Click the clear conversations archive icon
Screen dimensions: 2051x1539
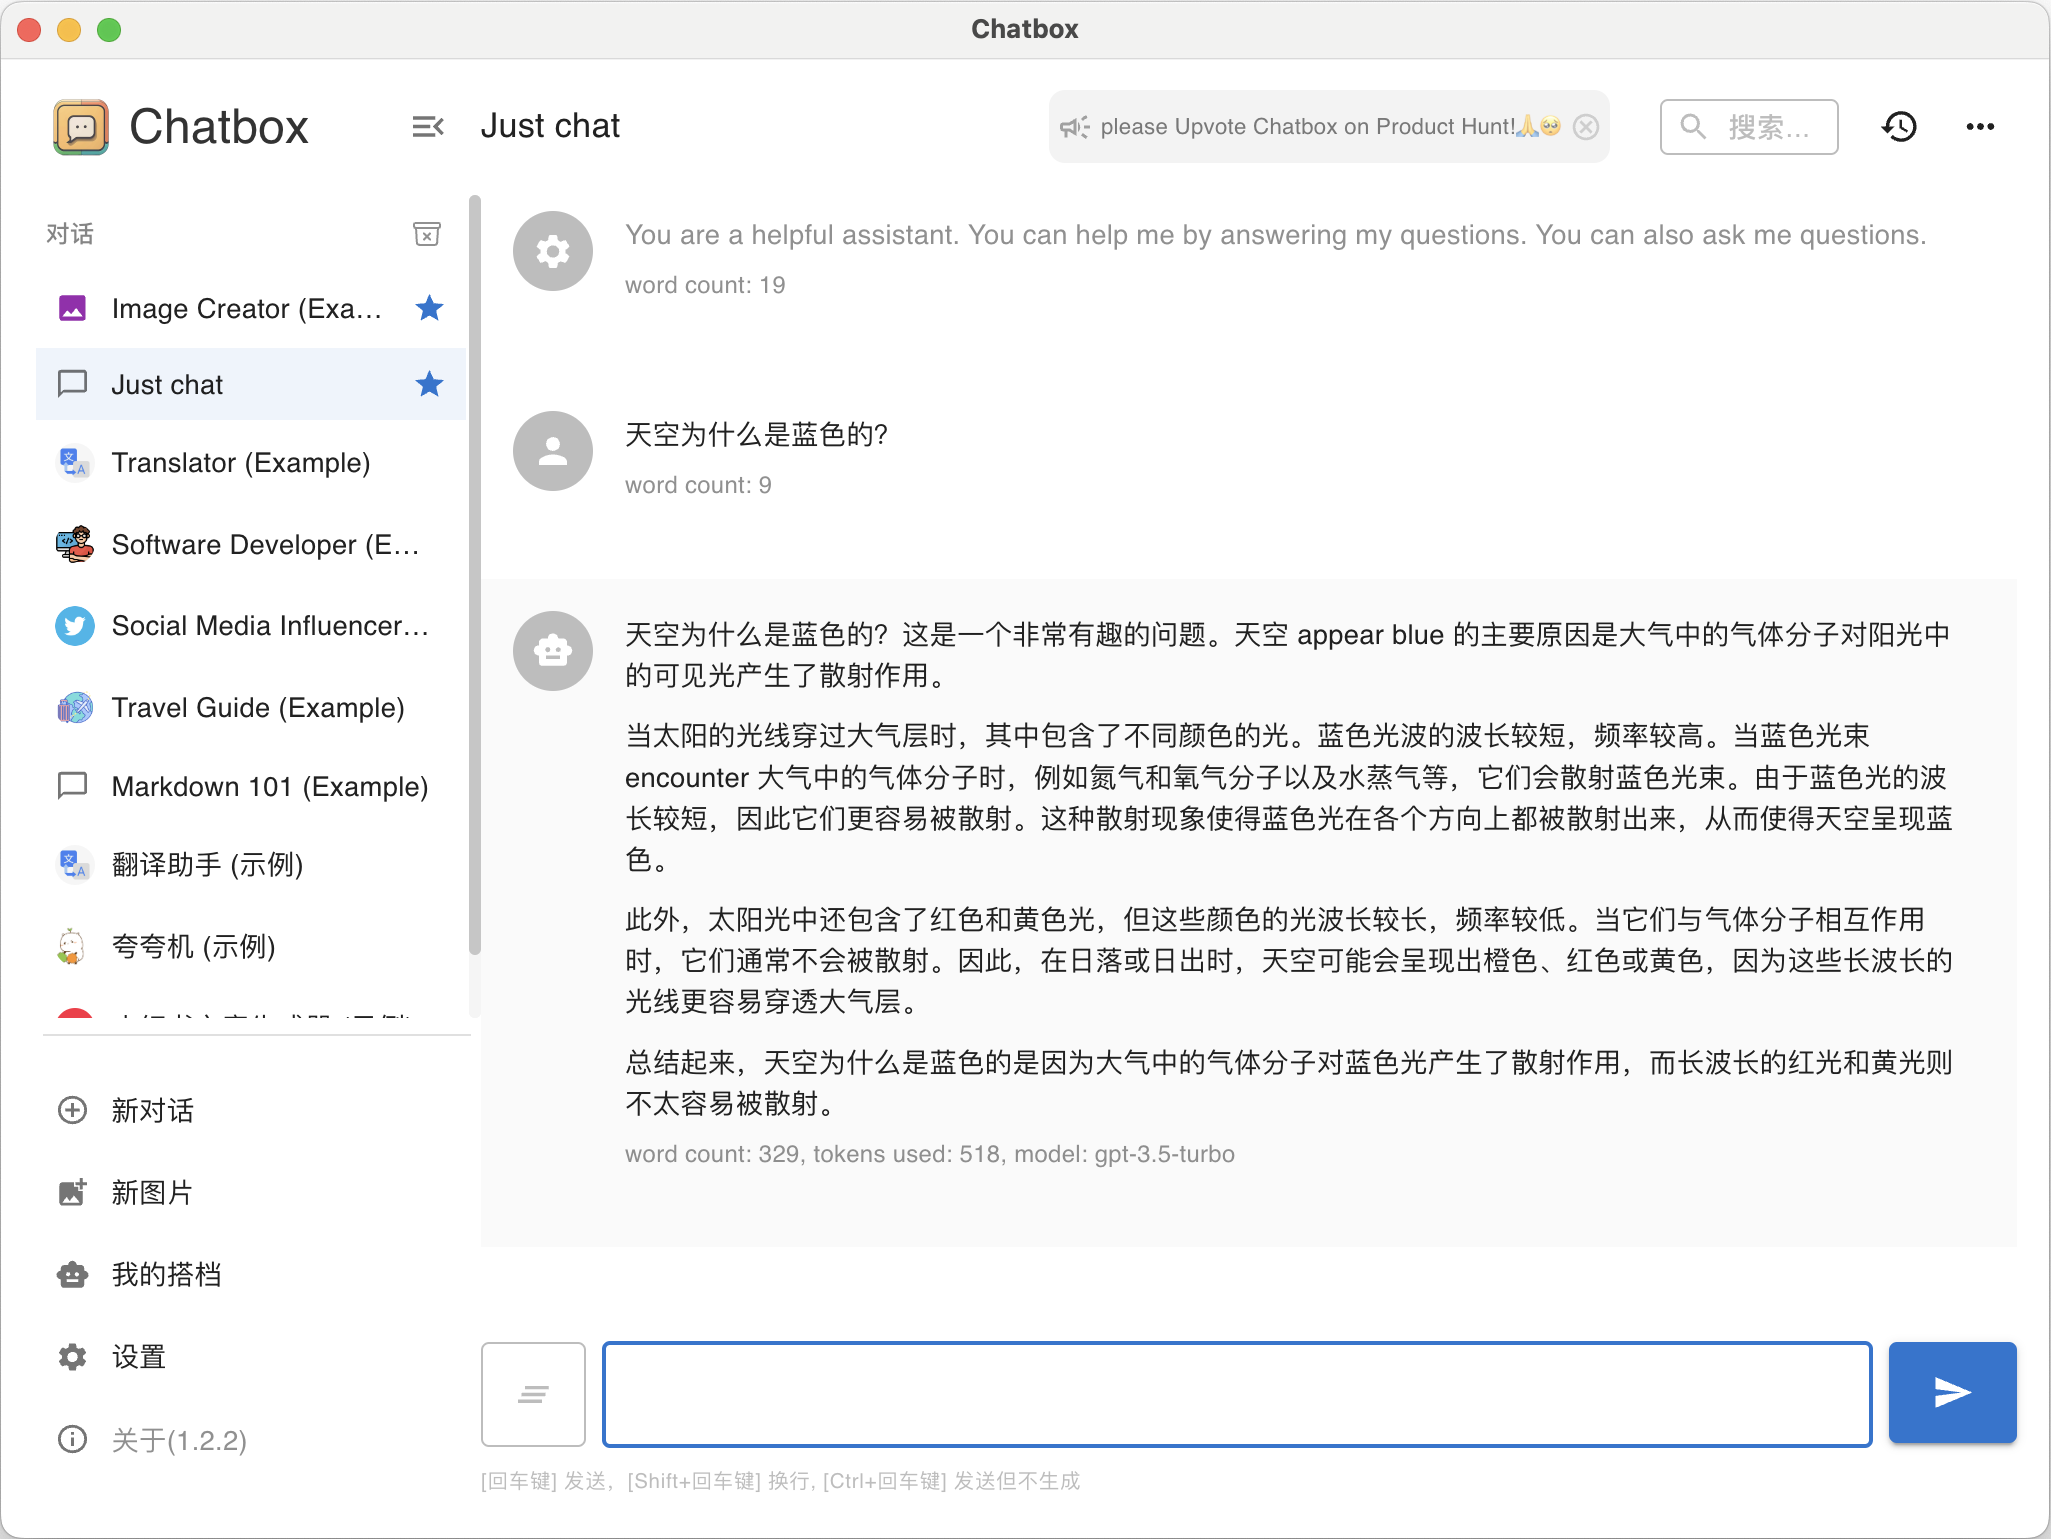coord(427,234)
